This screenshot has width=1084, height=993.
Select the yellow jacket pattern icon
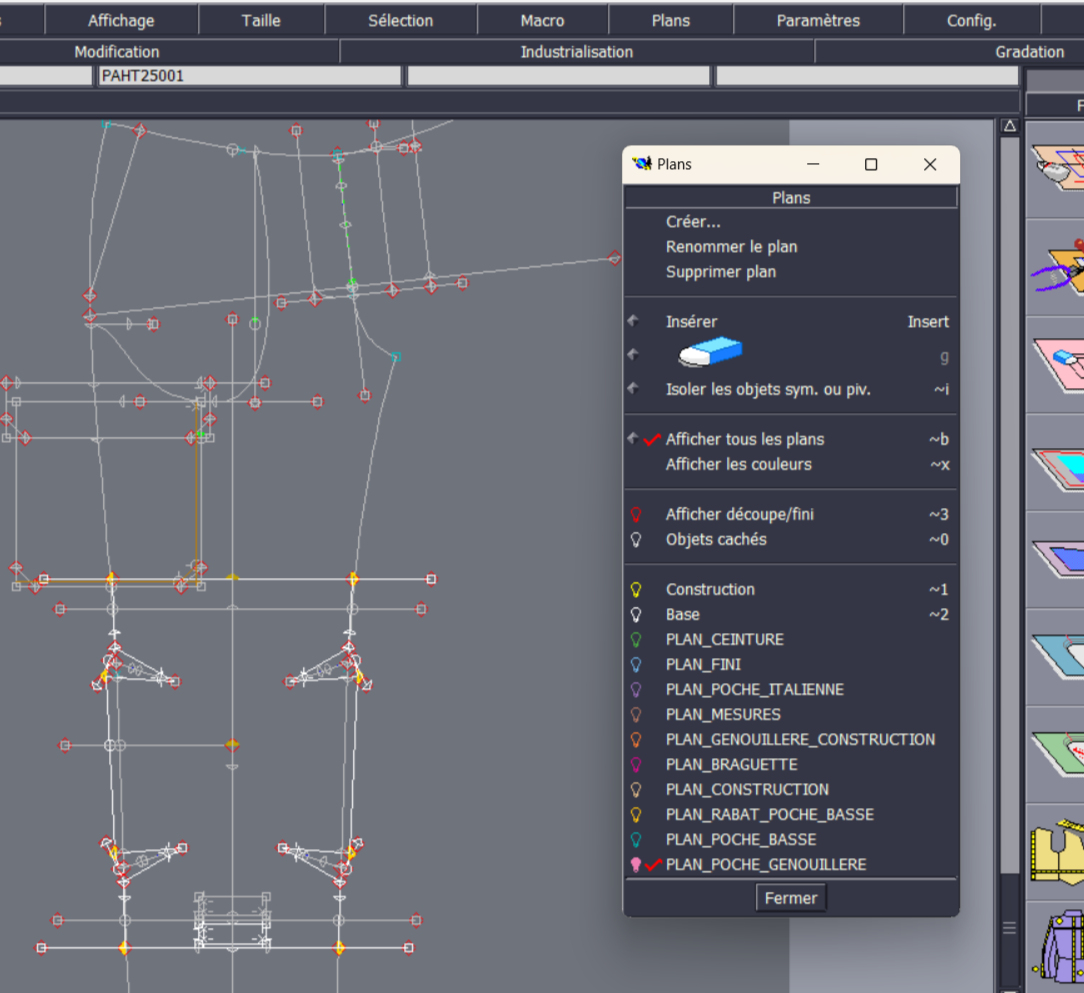1057,852
